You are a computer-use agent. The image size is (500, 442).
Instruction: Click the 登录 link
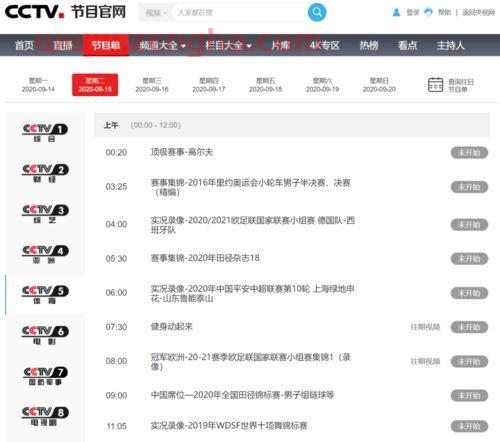click(x=413, y=13)
